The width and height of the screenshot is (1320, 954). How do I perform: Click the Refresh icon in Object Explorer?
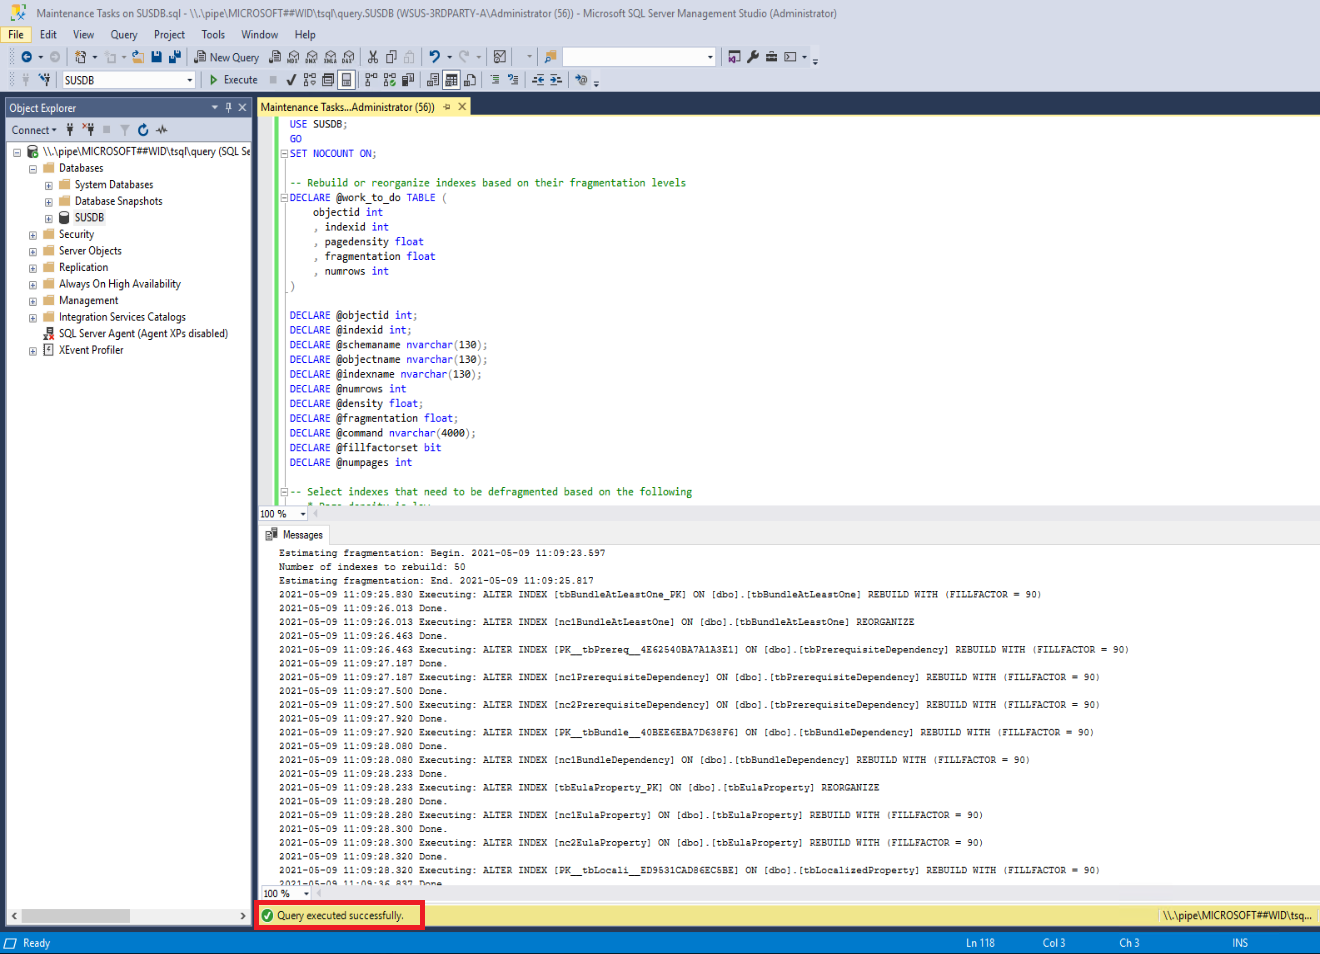pos(143,130)
